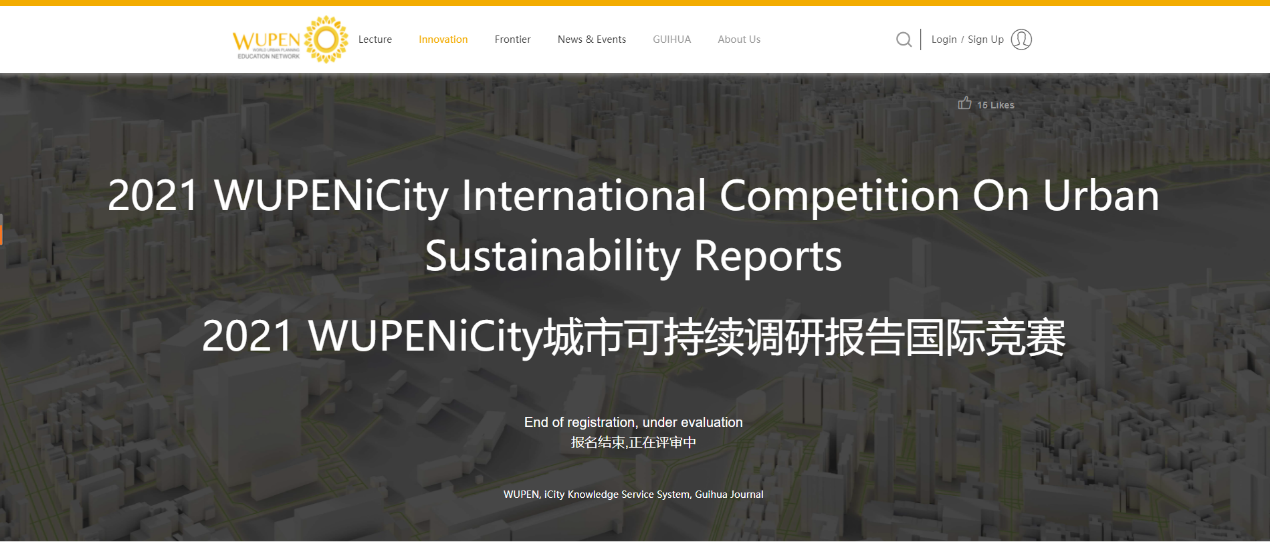This screenshot has width=1270, height=542.
Task: Open the About Us page
Action: pos(739,40)
